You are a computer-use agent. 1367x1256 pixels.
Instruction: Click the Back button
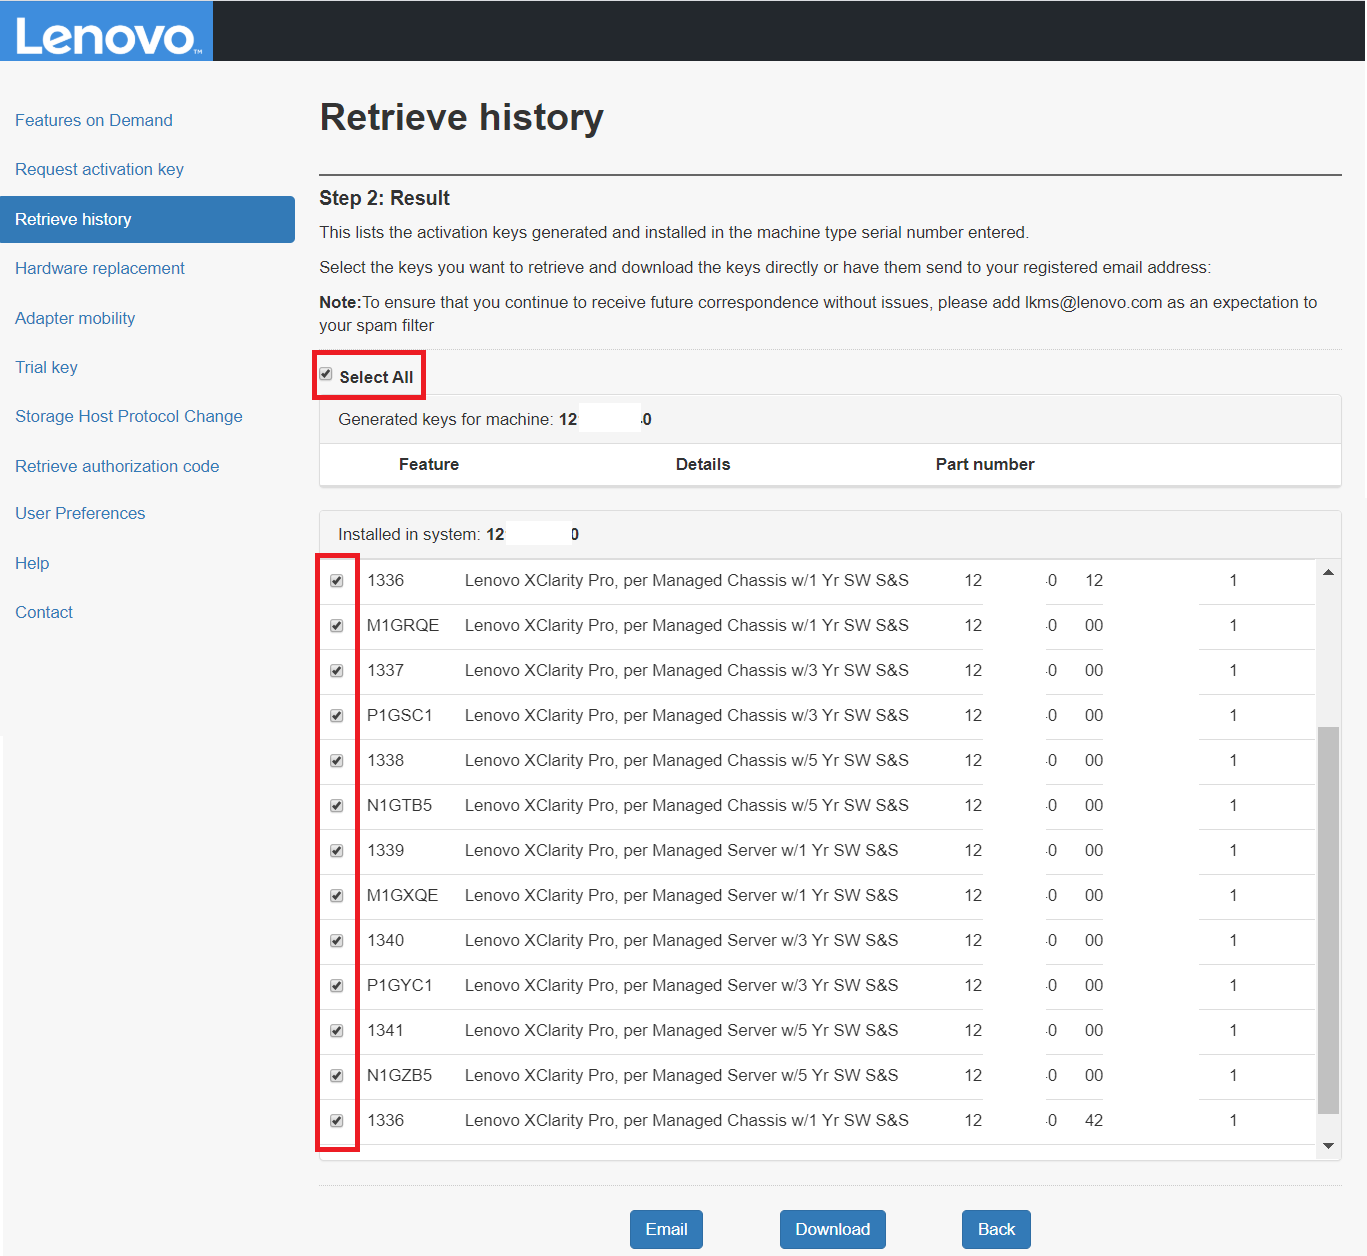996,1229
